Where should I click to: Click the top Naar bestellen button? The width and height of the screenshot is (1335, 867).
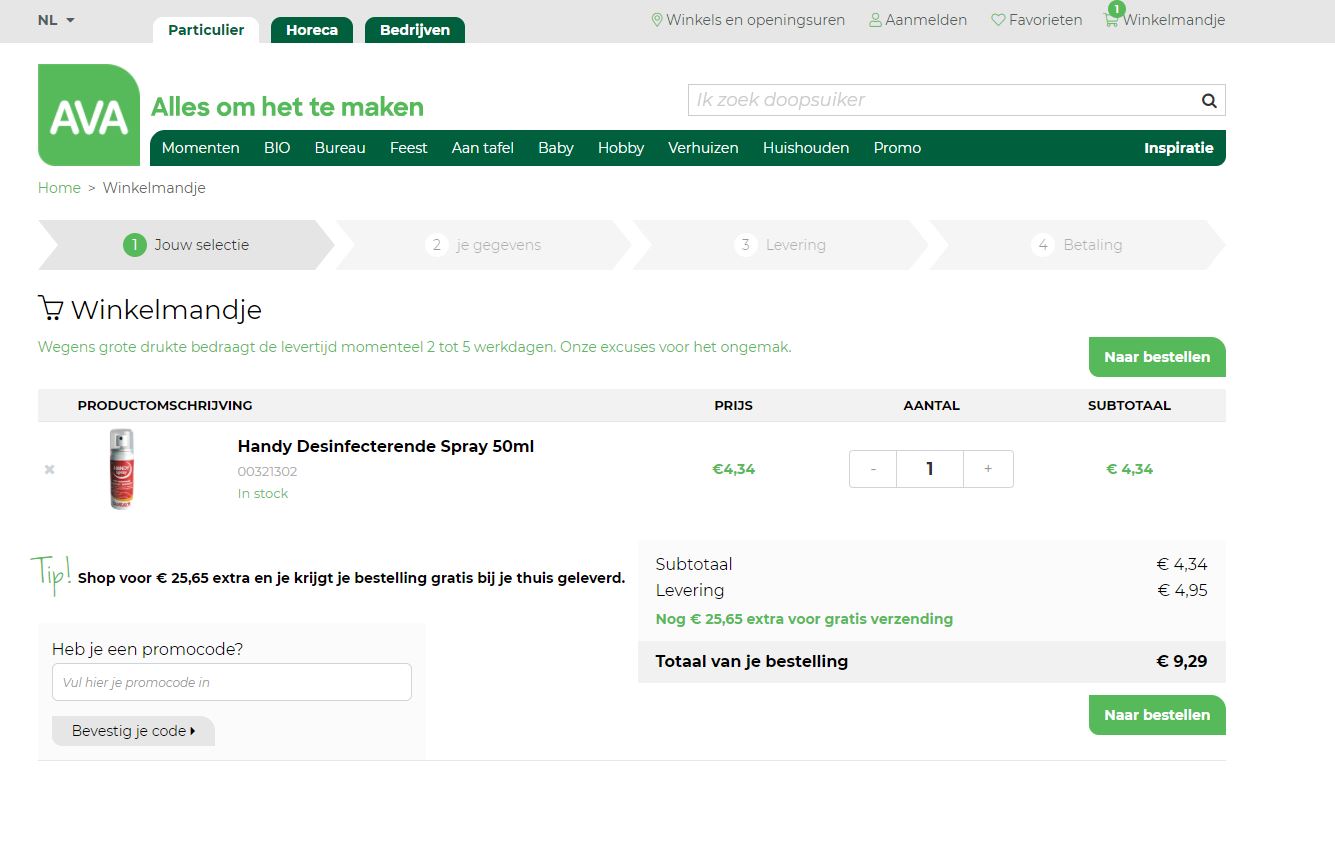[x=1157, y=357]
